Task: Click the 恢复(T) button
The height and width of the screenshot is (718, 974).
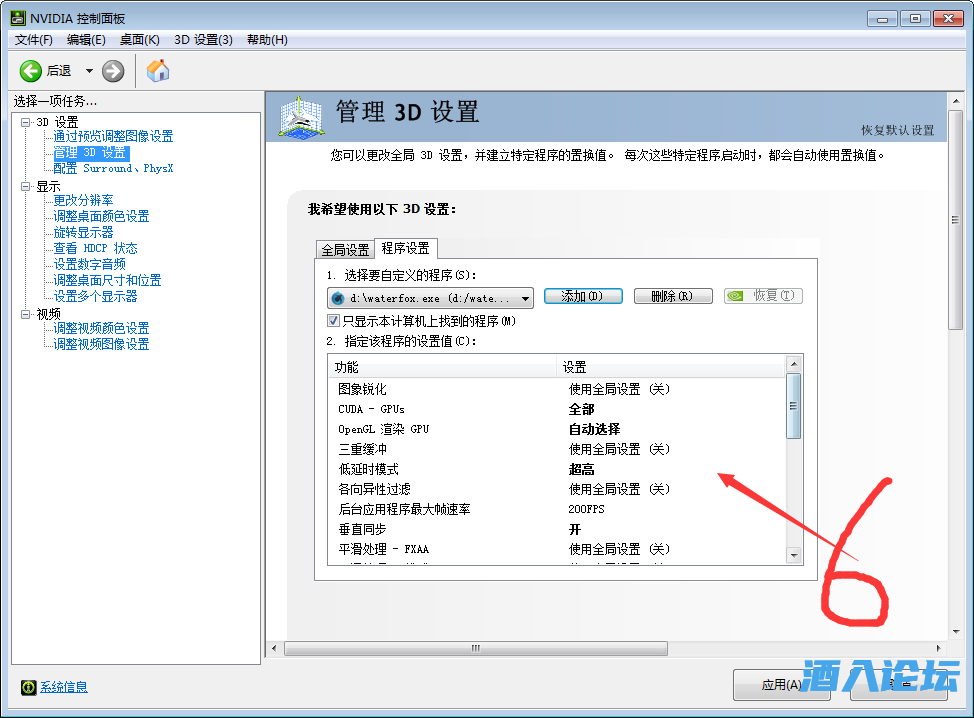Action: (763, 296)
